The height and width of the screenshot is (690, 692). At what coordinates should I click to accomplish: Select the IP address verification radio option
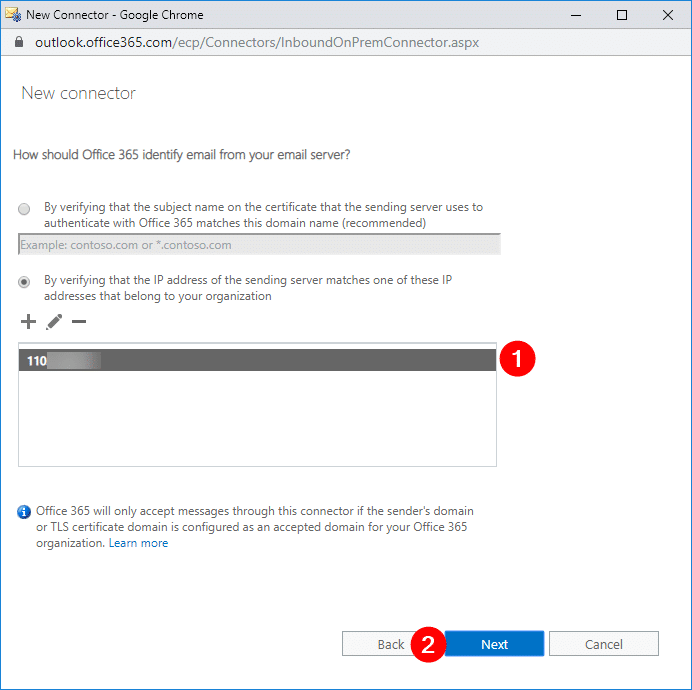[x=24, y=282]
